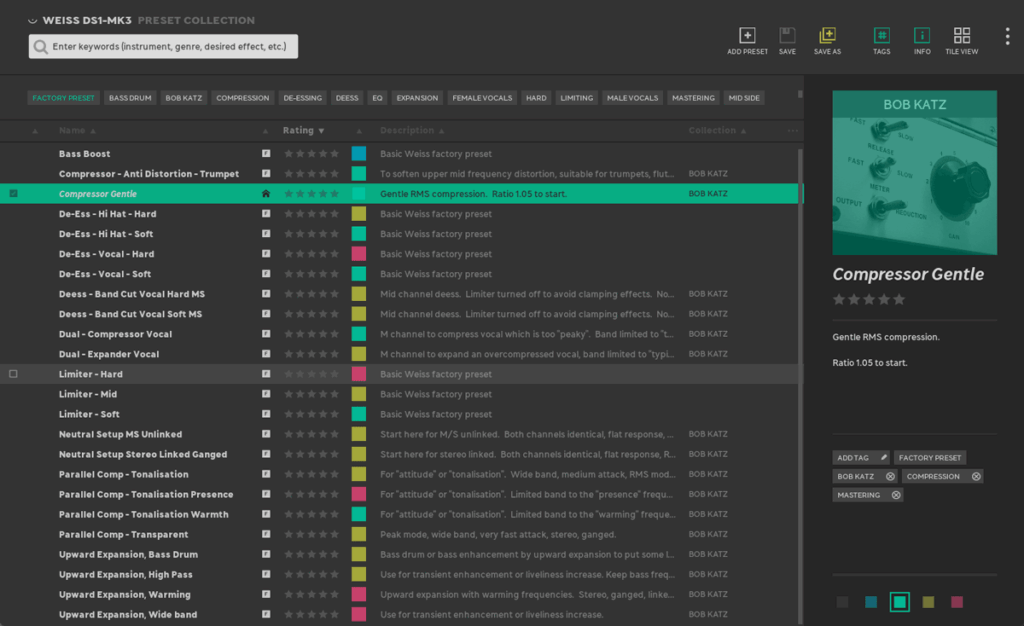Rate Compressor Gentle in the info panel stars
This screenshot has height=626, width=1024.
click(869, 300)
